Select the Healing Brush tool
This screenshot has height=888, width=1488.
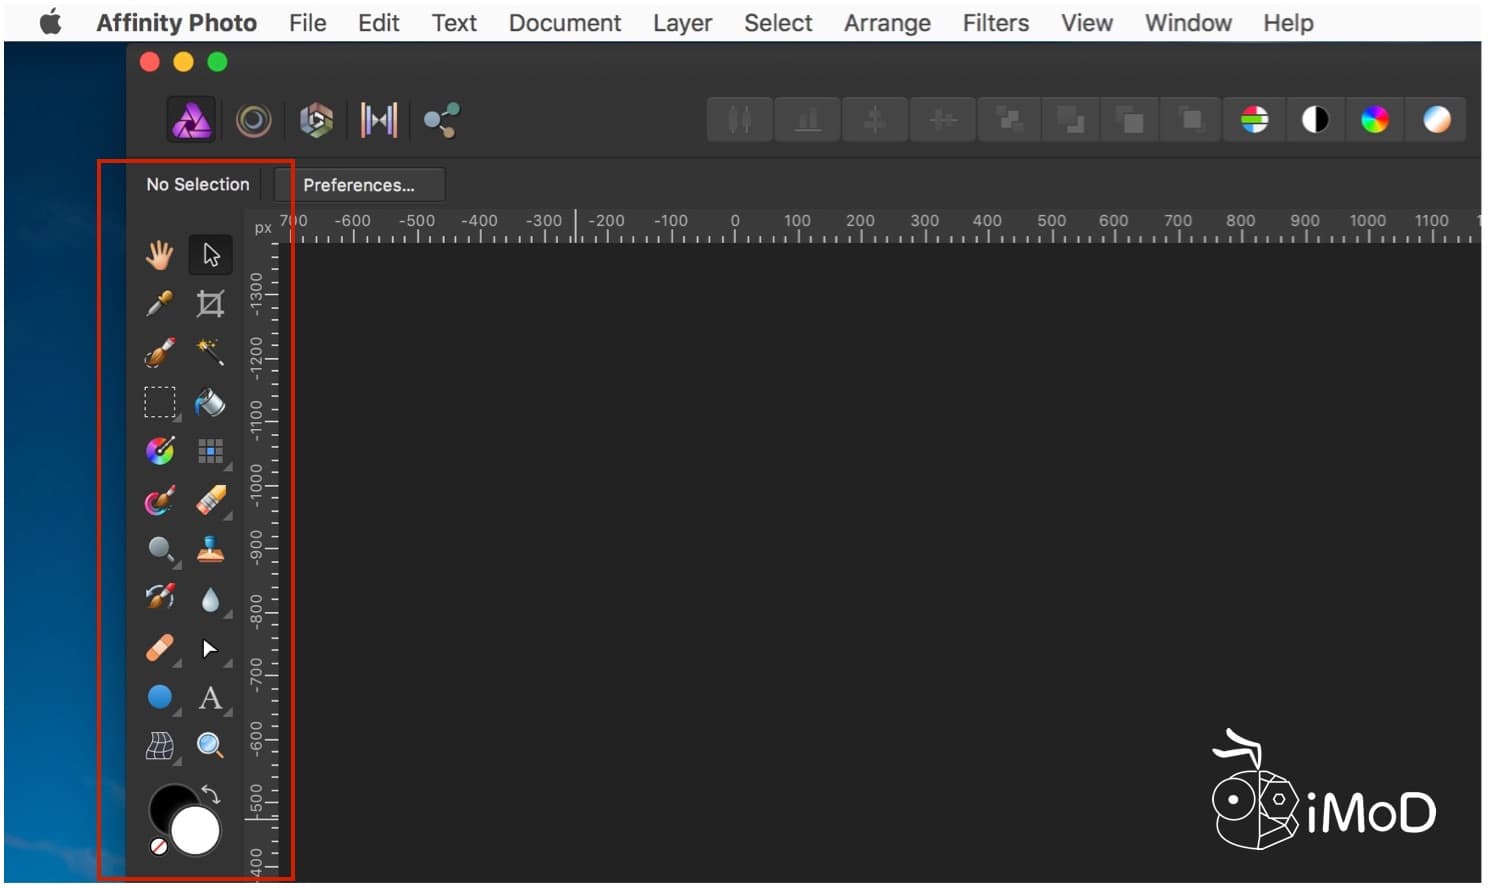(159, 649)
